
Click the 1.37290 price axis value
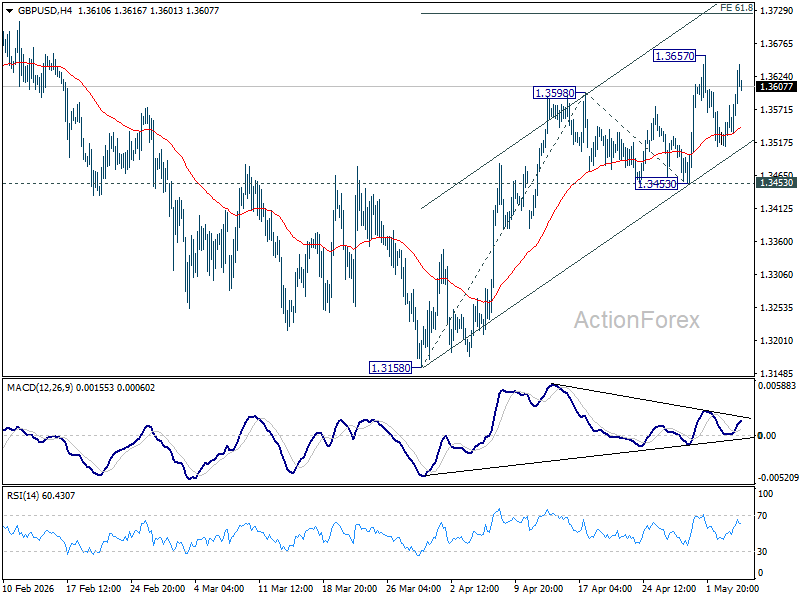tap(776, 11)
